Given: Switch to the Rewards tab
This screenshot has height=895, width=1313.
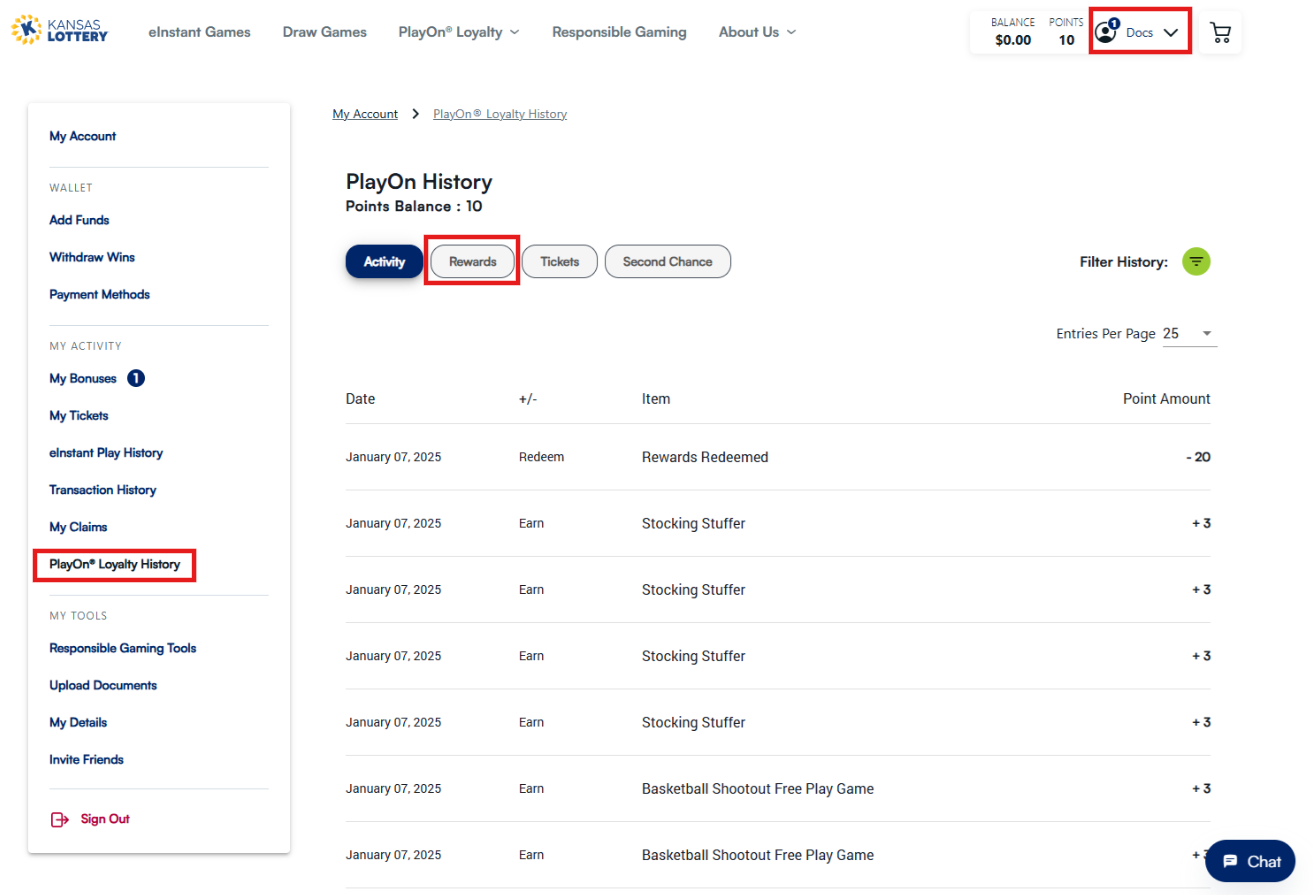Looking at the screenshot, I should [x=472, y=262].
